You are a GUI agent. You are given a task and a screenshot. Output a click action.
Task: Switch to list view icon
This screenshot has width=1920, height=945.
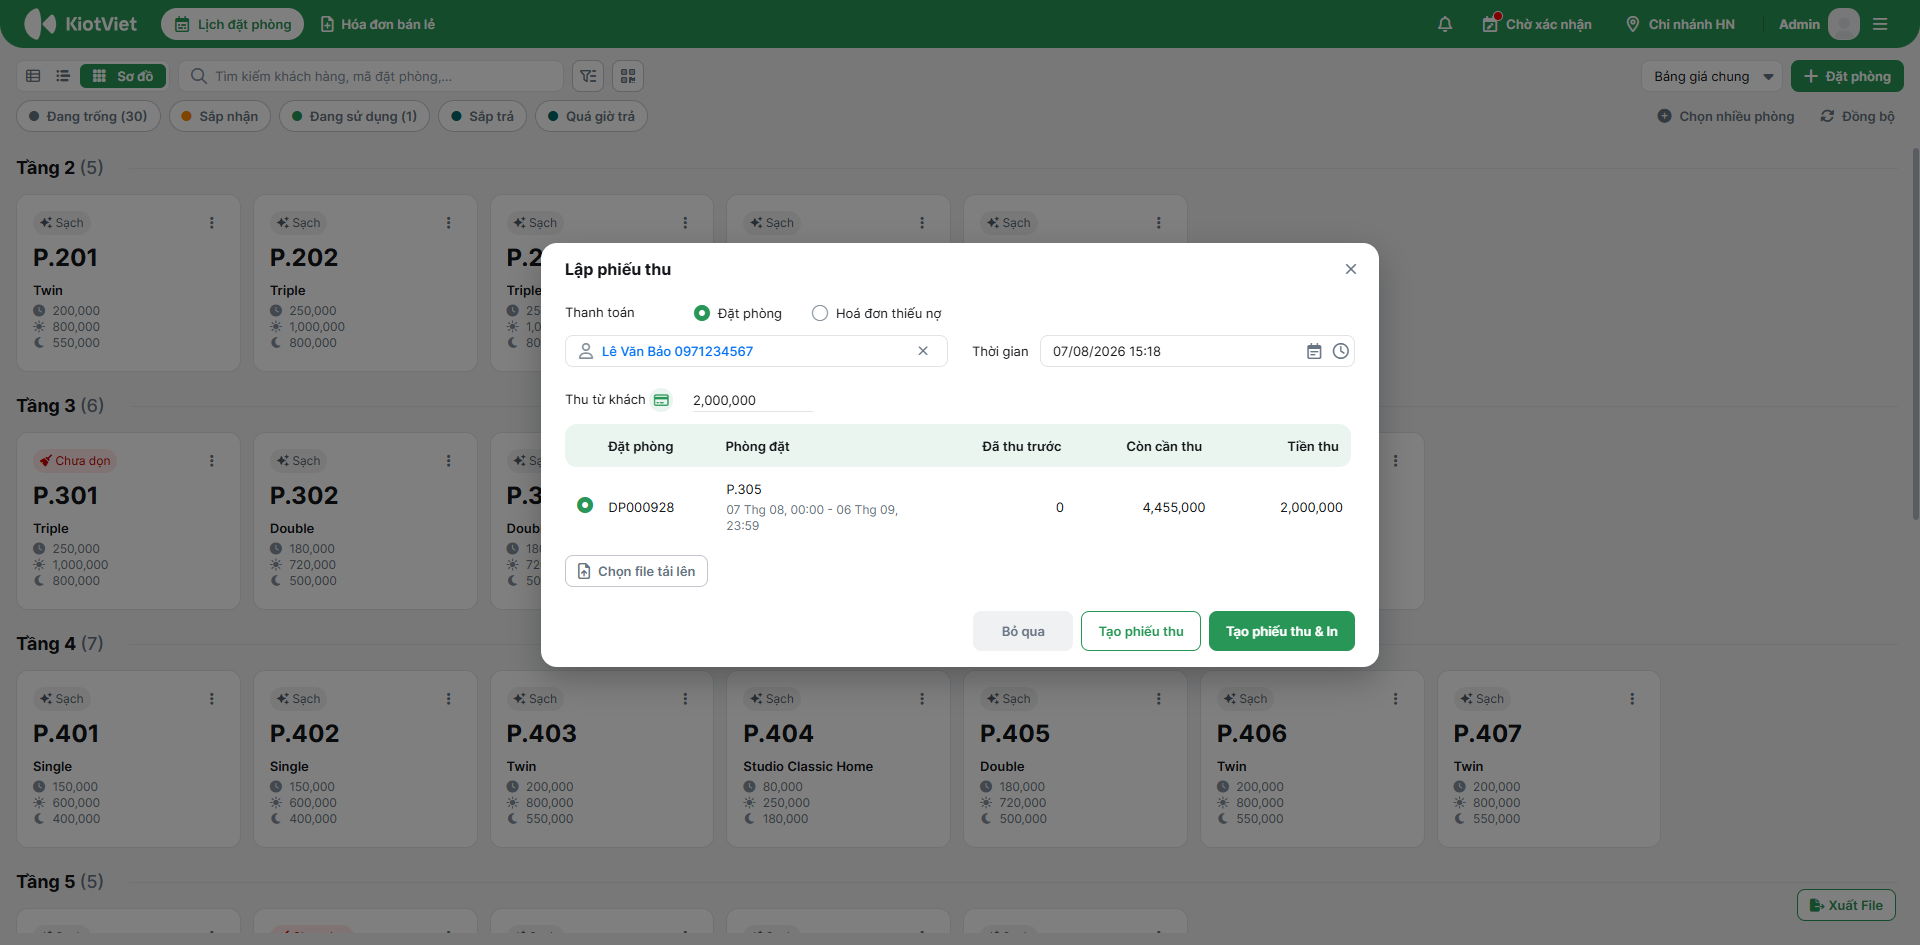pos(63,76)
